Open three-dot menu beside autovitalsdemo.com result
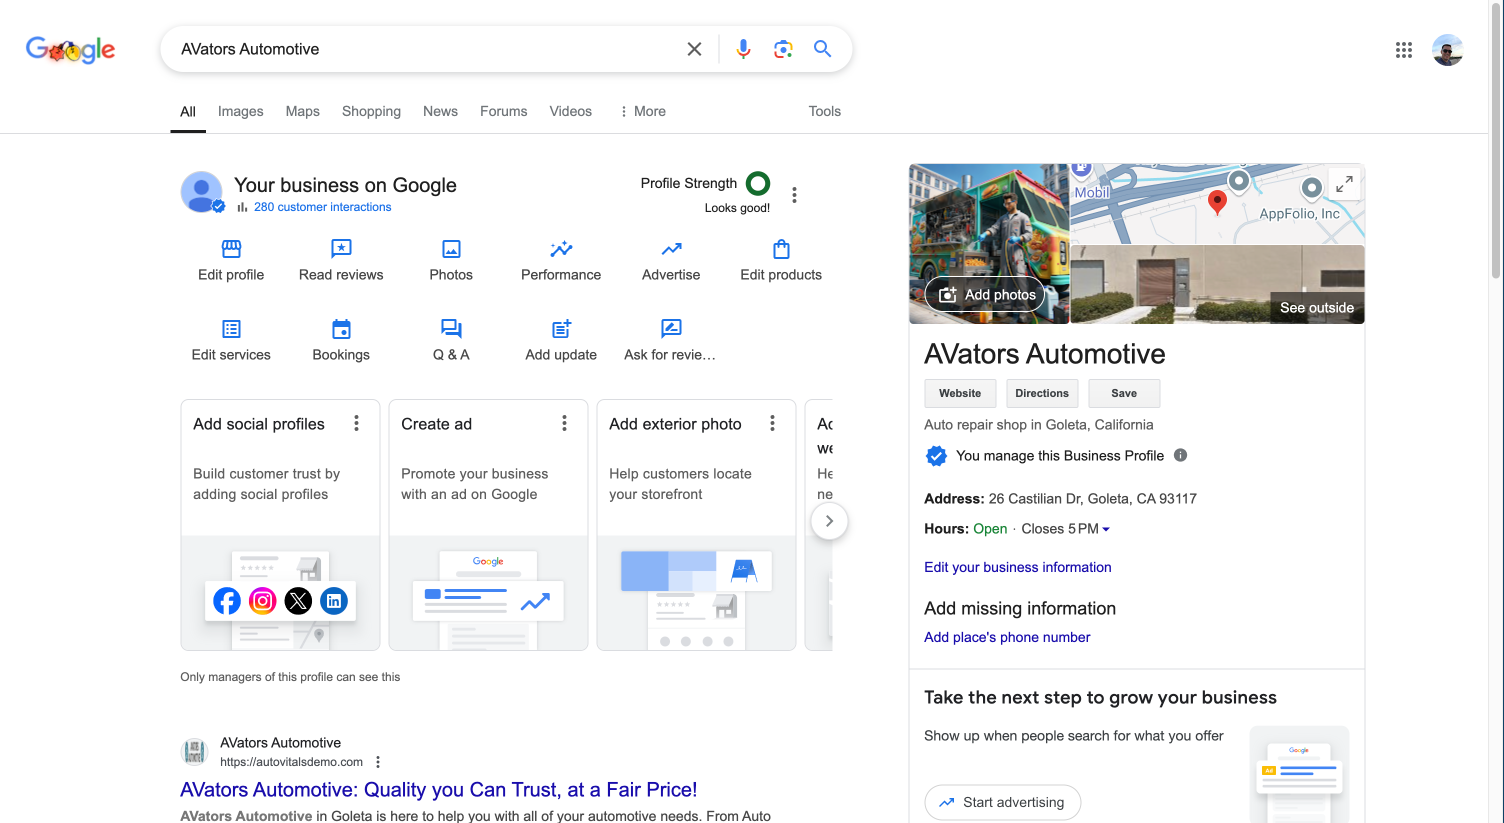Screen dimensions: 1504x823 pyautogui.click(x=378, y=762)
